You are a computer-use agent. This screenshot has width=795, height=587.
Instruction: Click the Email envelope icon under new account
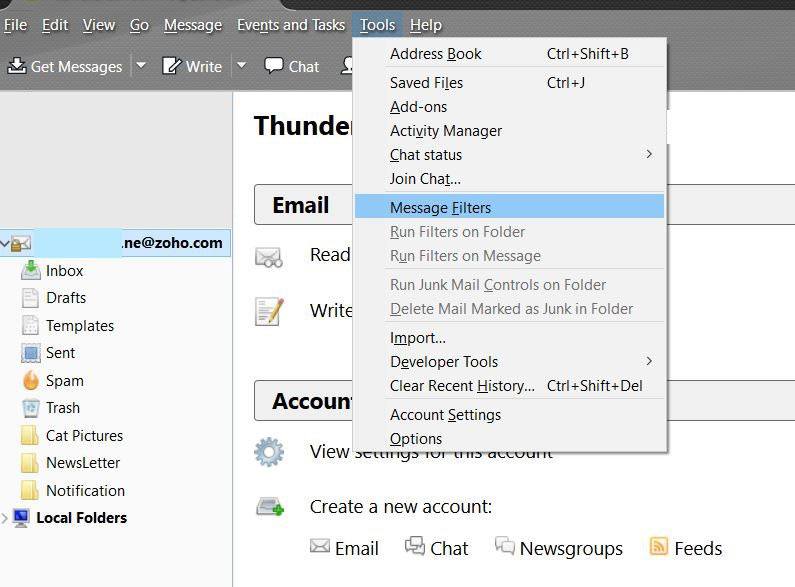click(x=319, y=546)
